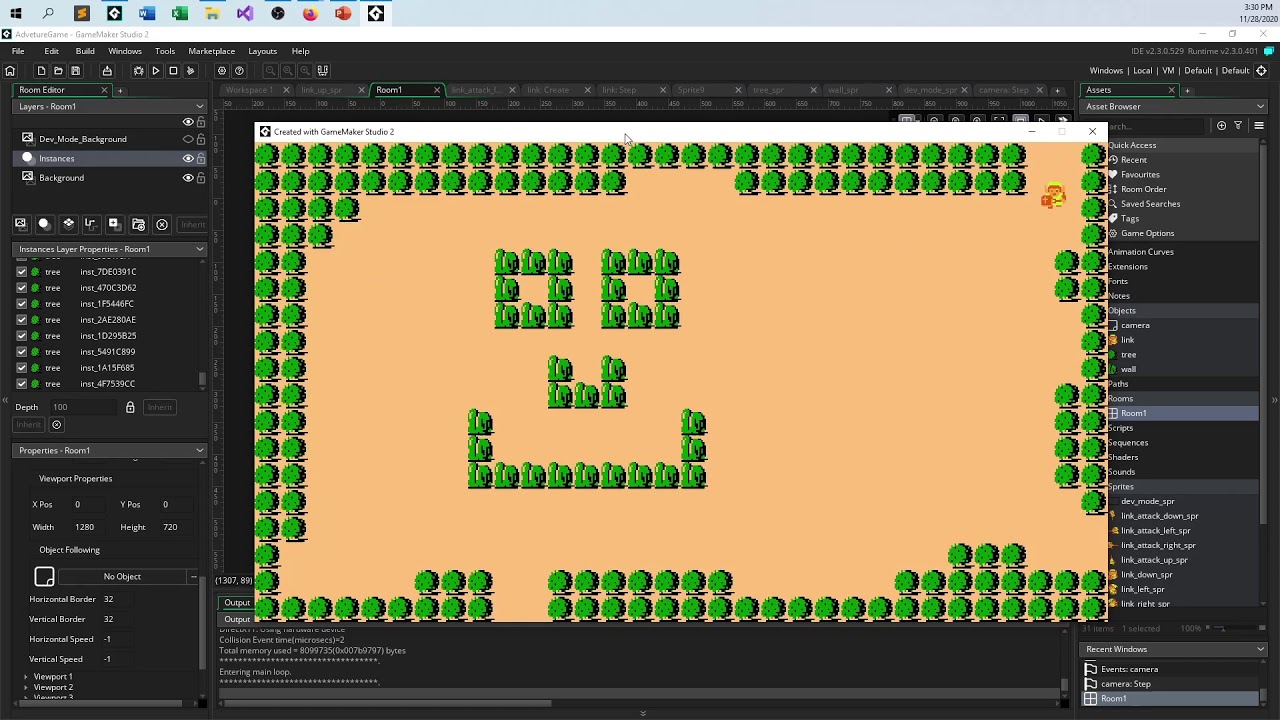Start the debugger with the bug icon
The image size is (1280, 720).
point(138,71)
